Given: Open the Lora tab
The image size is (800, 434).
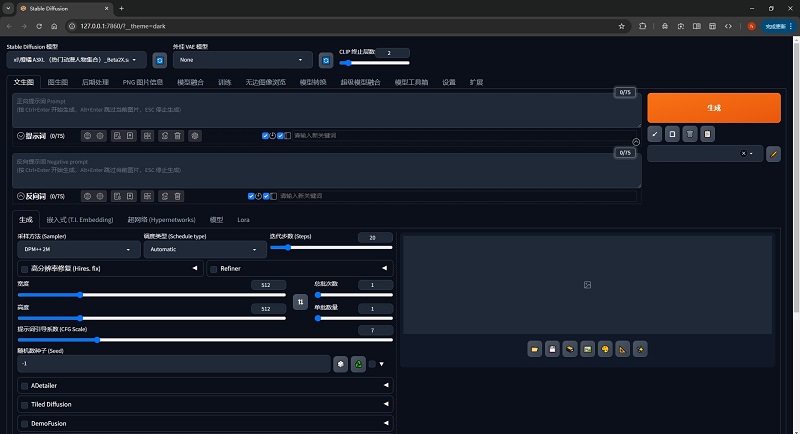Looking at the screenshot, I should 243,219.
